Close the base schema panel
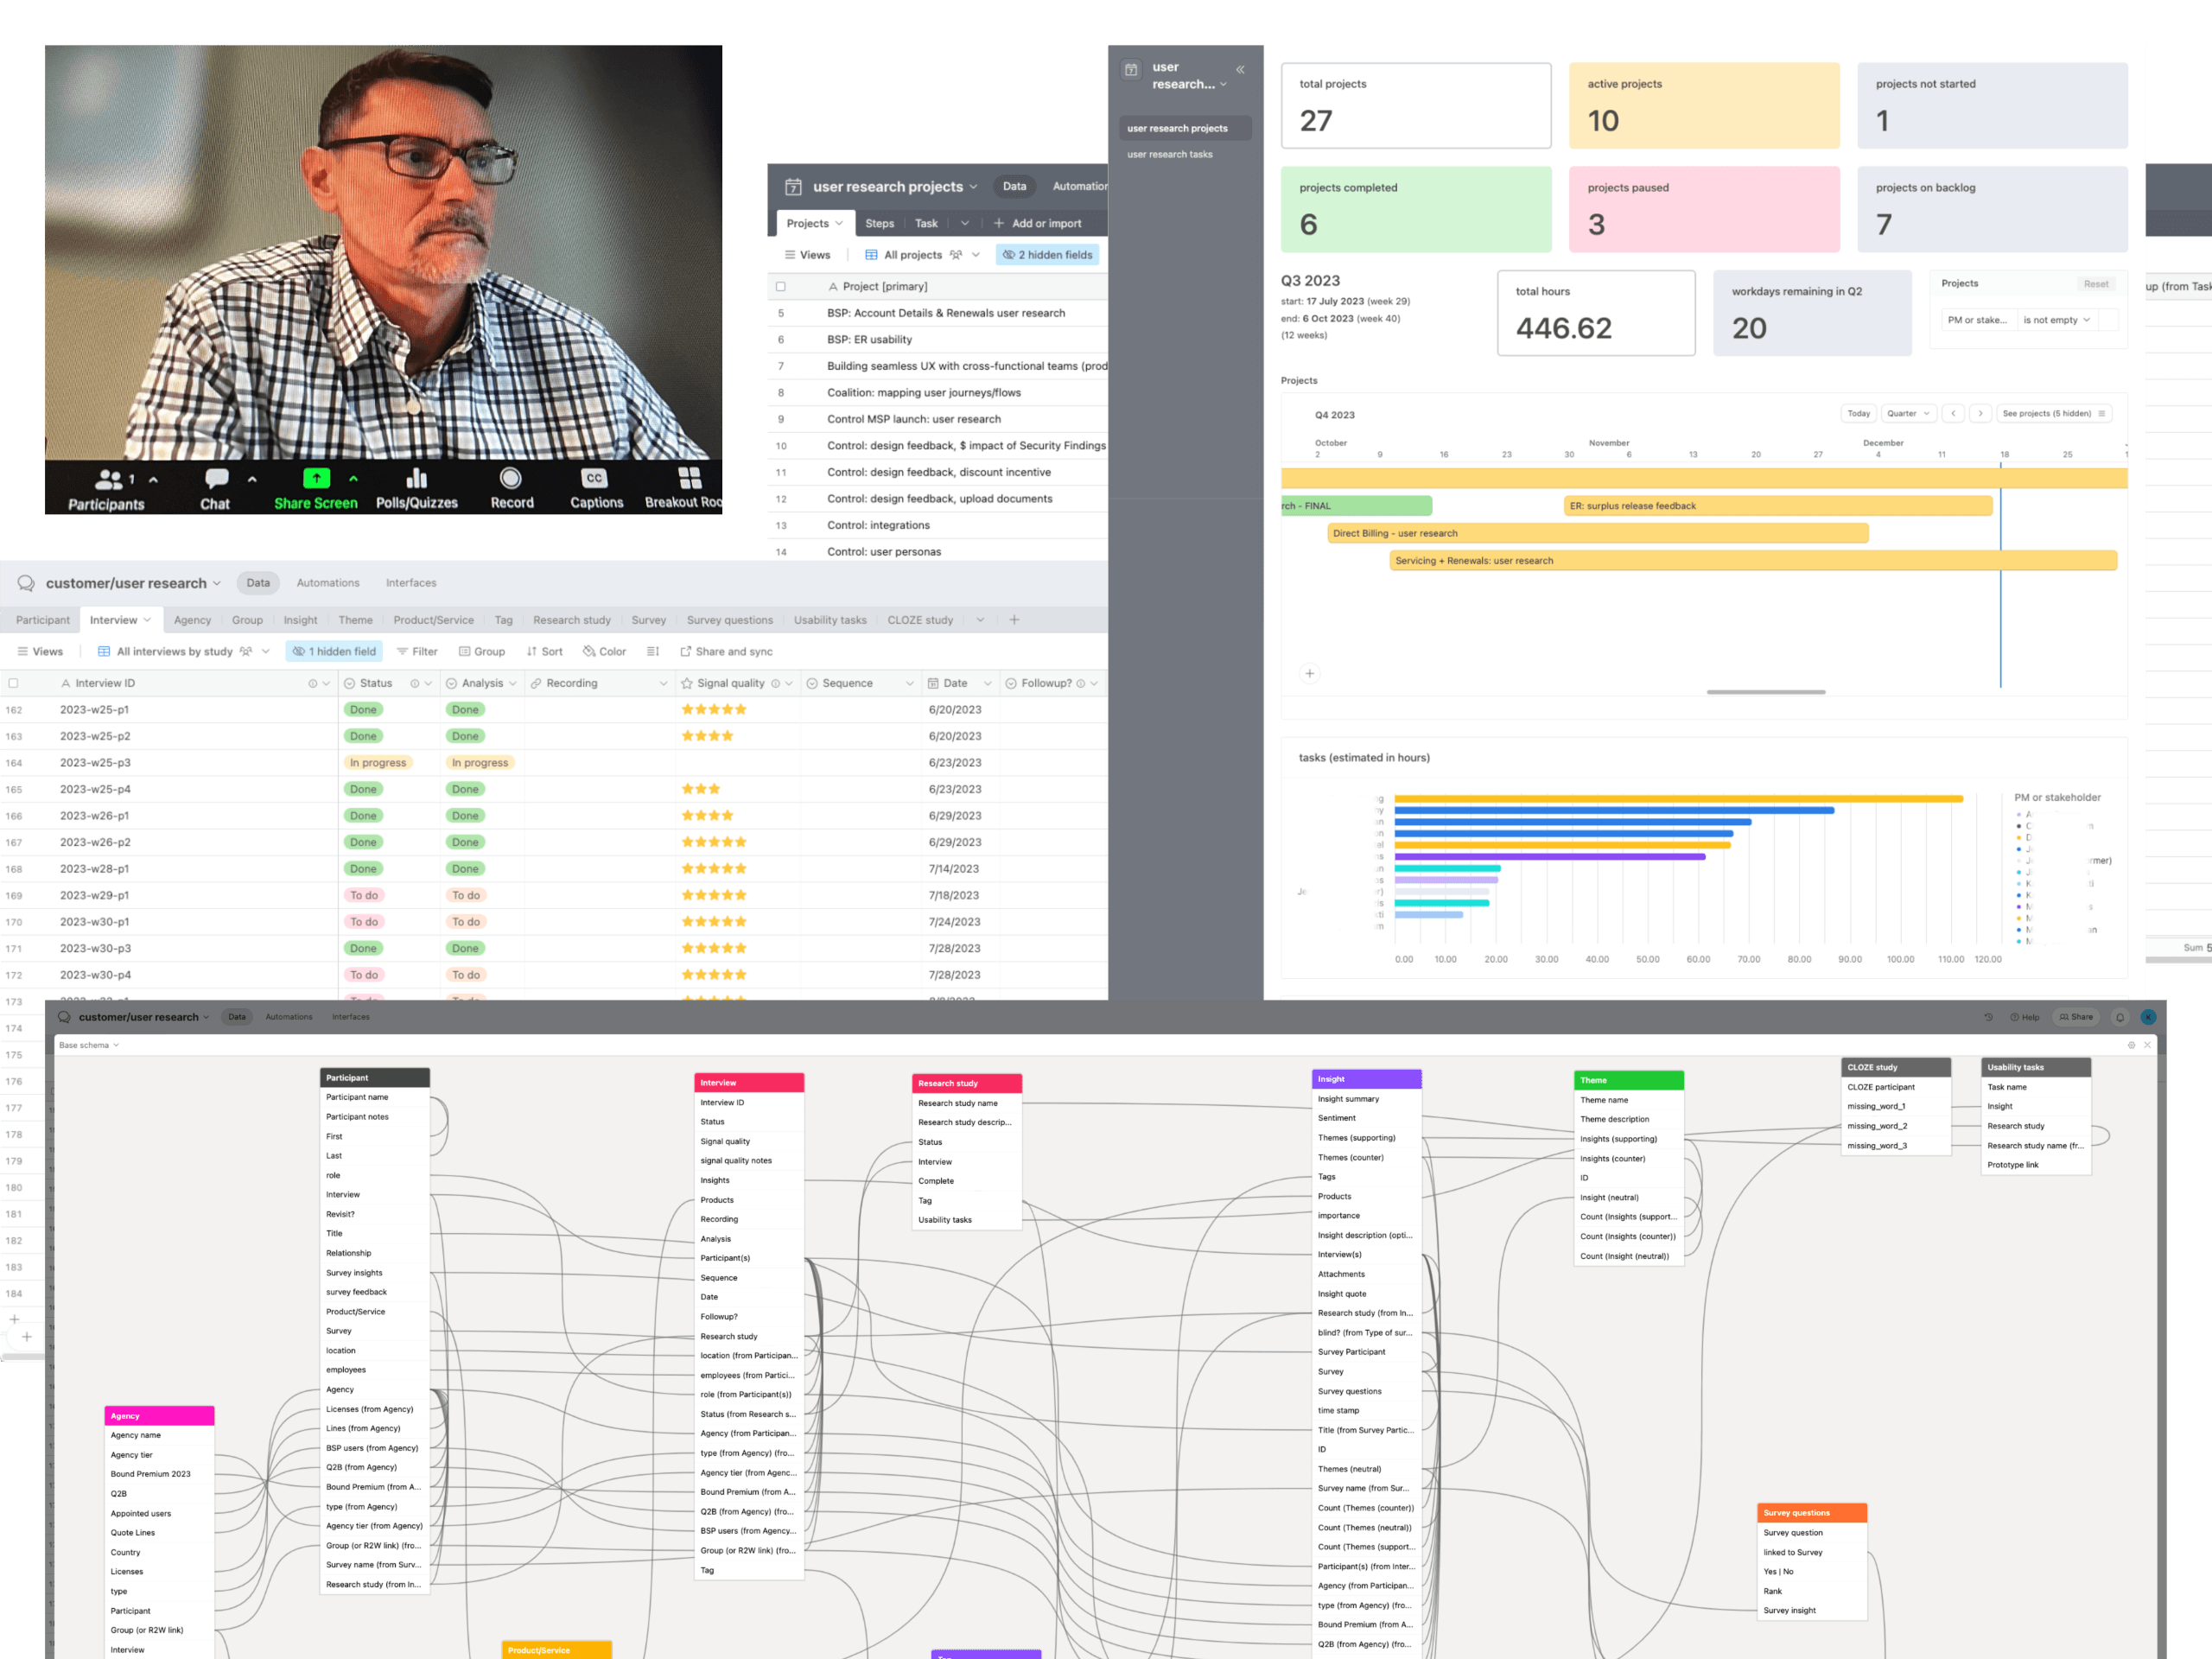This screenshot has height=1659, width=2212. (2147, 1045)
